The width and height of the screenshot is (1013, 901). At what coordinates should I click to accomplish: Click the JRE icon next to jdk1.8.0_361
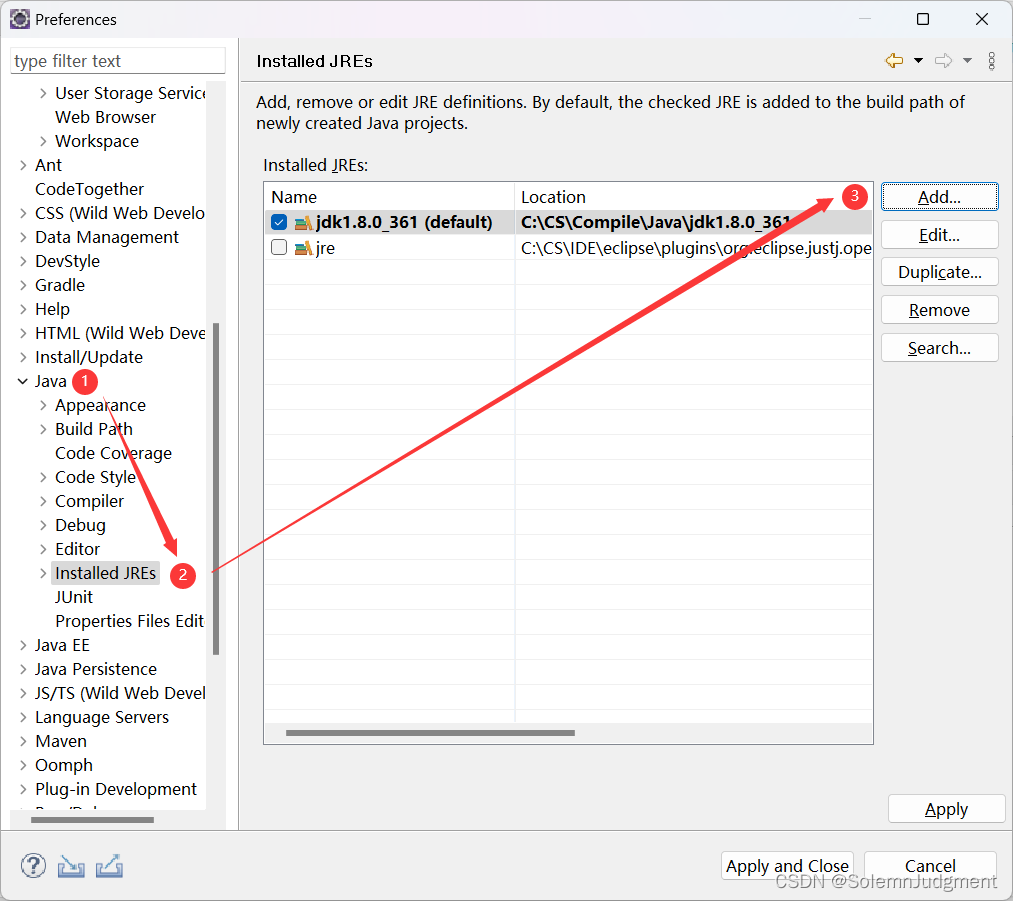[x=303, y=222]
